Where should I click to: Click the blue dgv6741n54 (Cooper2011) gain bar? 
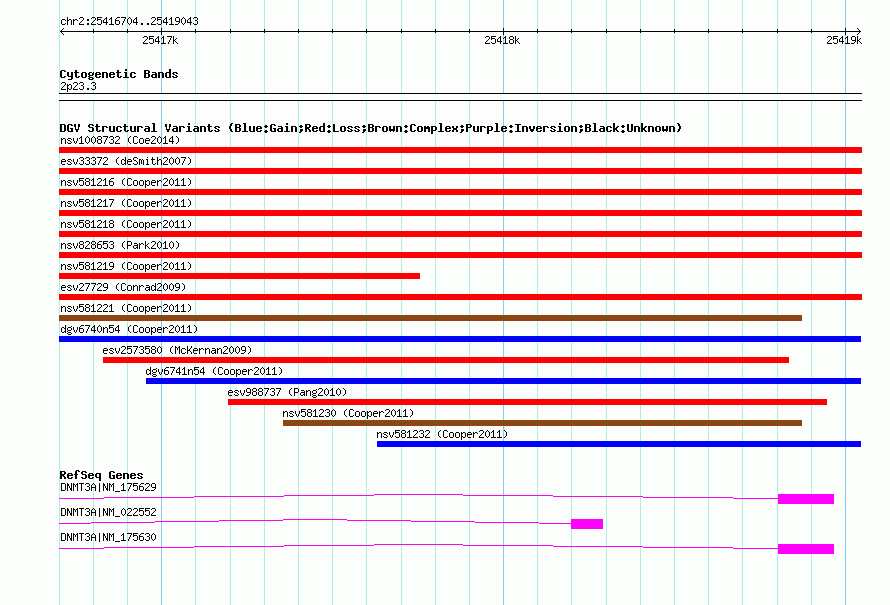503,381
